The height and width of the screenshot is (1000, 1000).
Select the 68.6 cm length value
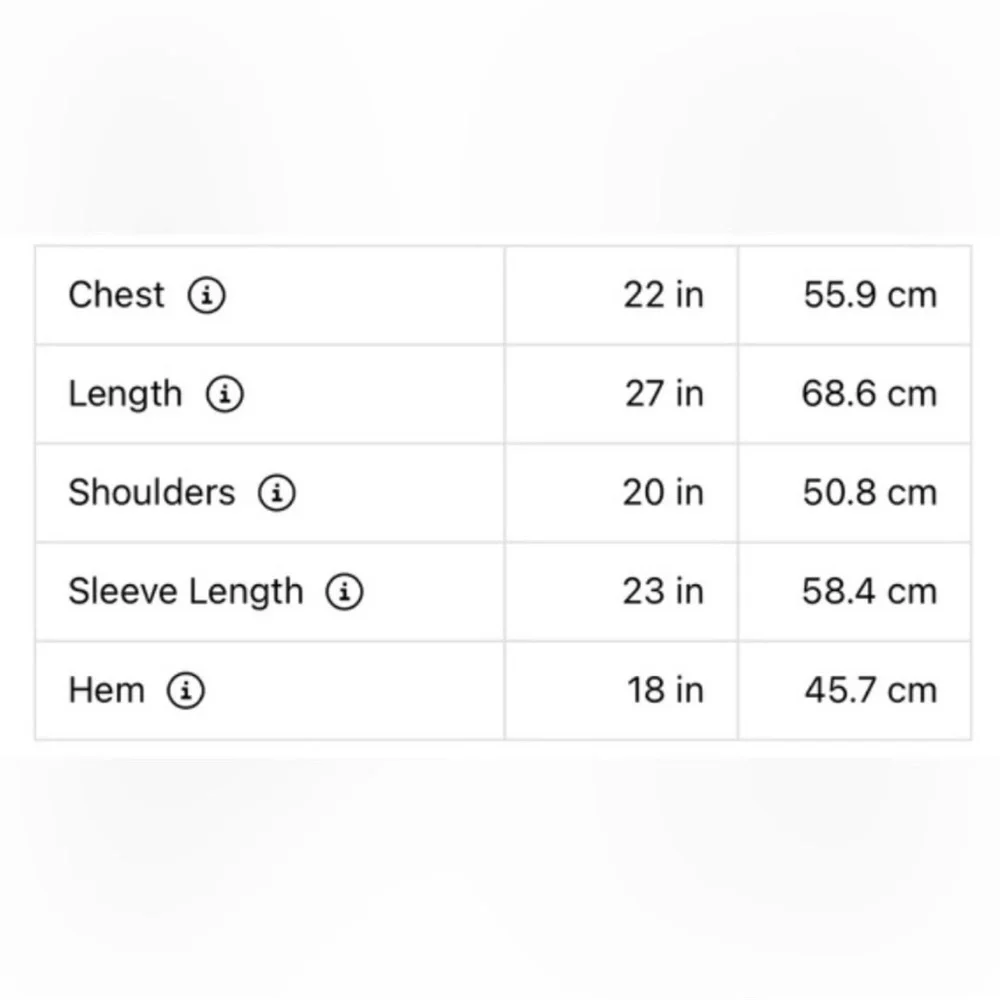pyautogui.click(x=869, y=394)
